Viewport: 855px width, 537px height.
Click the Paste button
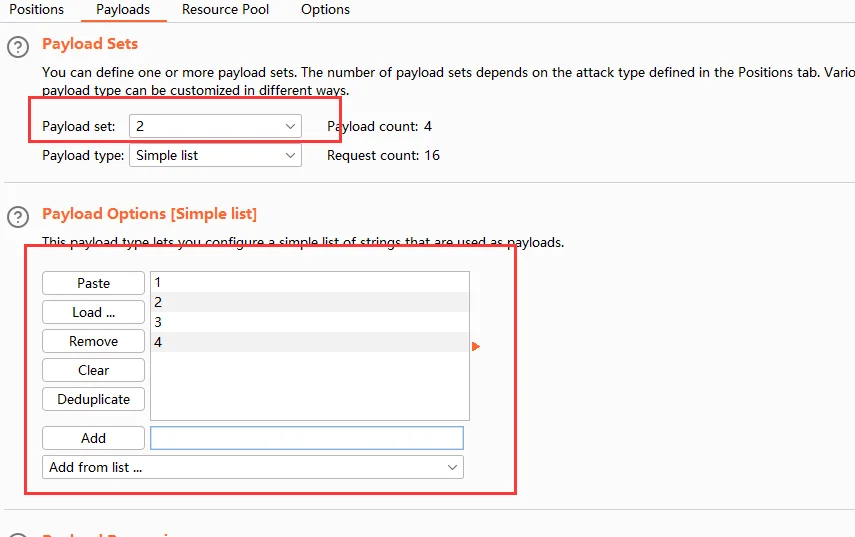93,283
